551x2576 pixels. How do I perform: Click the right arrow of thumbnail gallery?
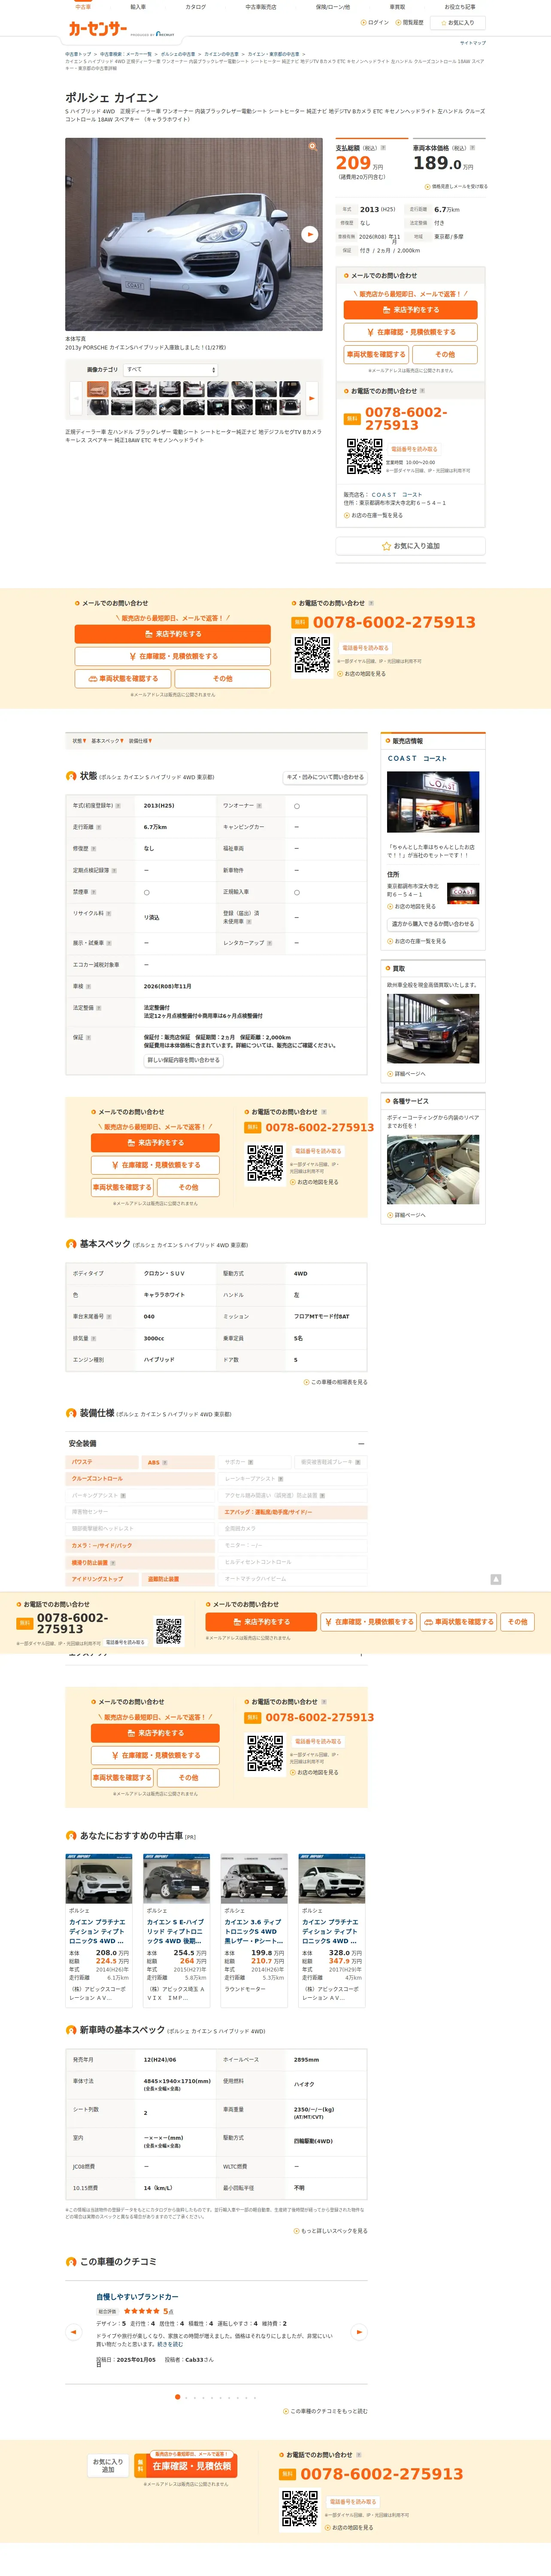click(x=311, y=398)
